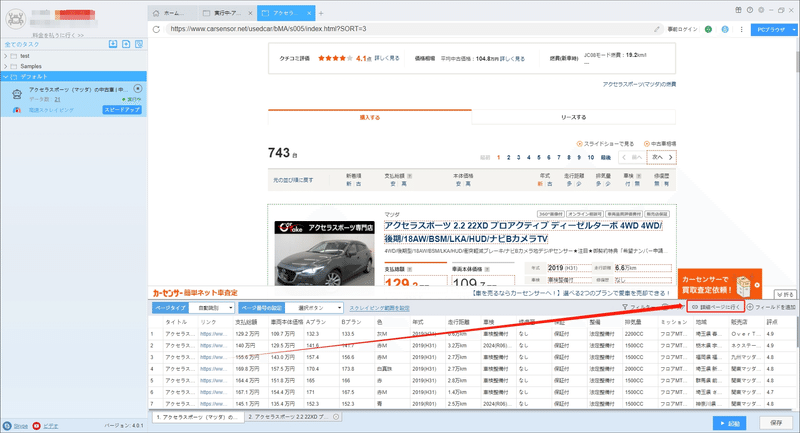Expand the Samples folder
800x433 pixels.
click(x=6, y=66)
